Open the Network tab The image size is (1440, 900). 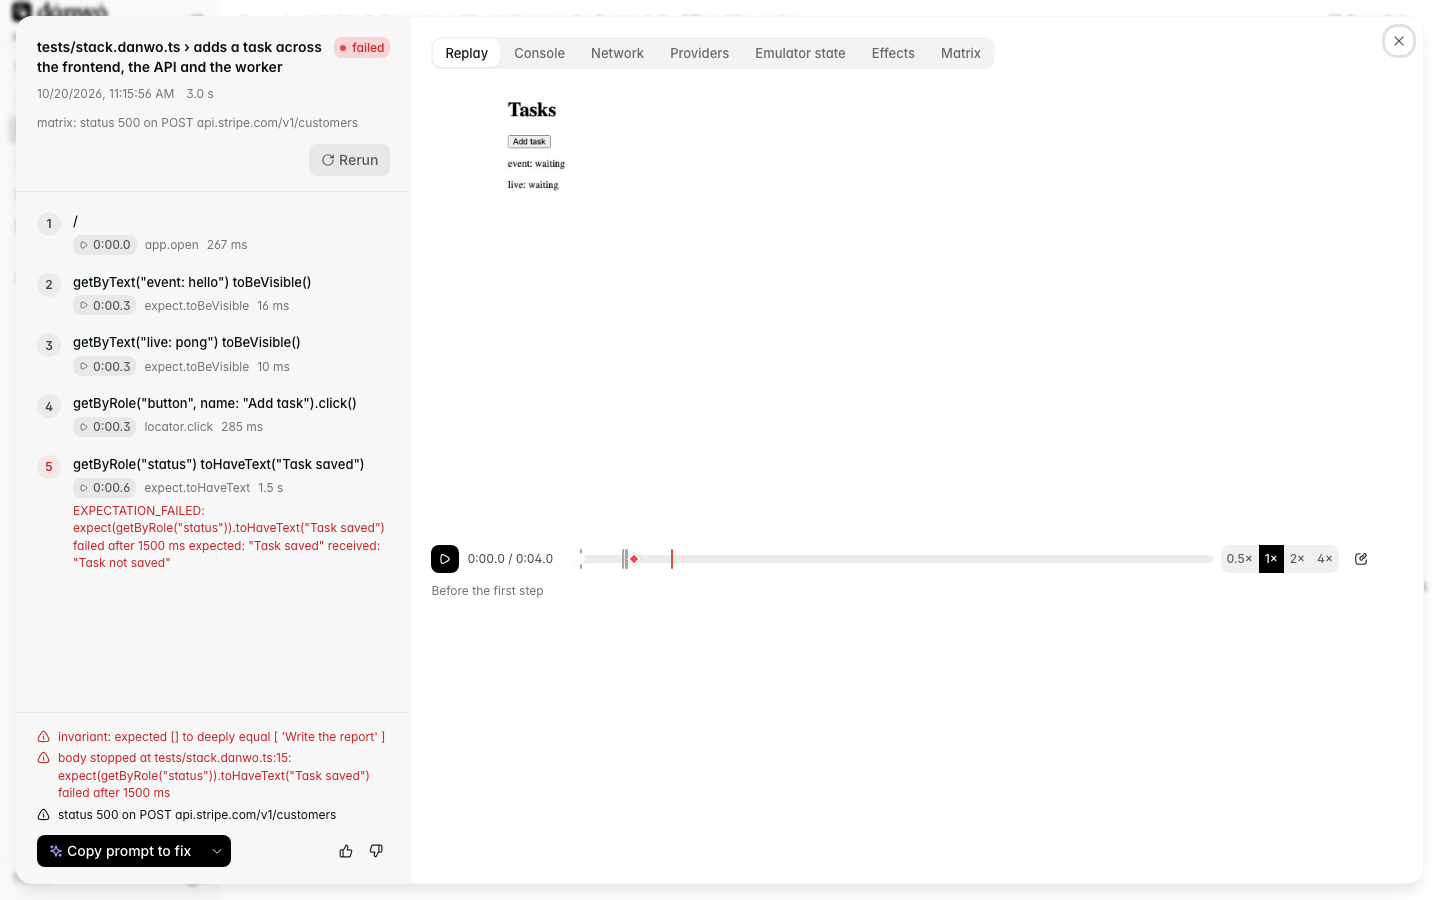click(x=617, y=53)
